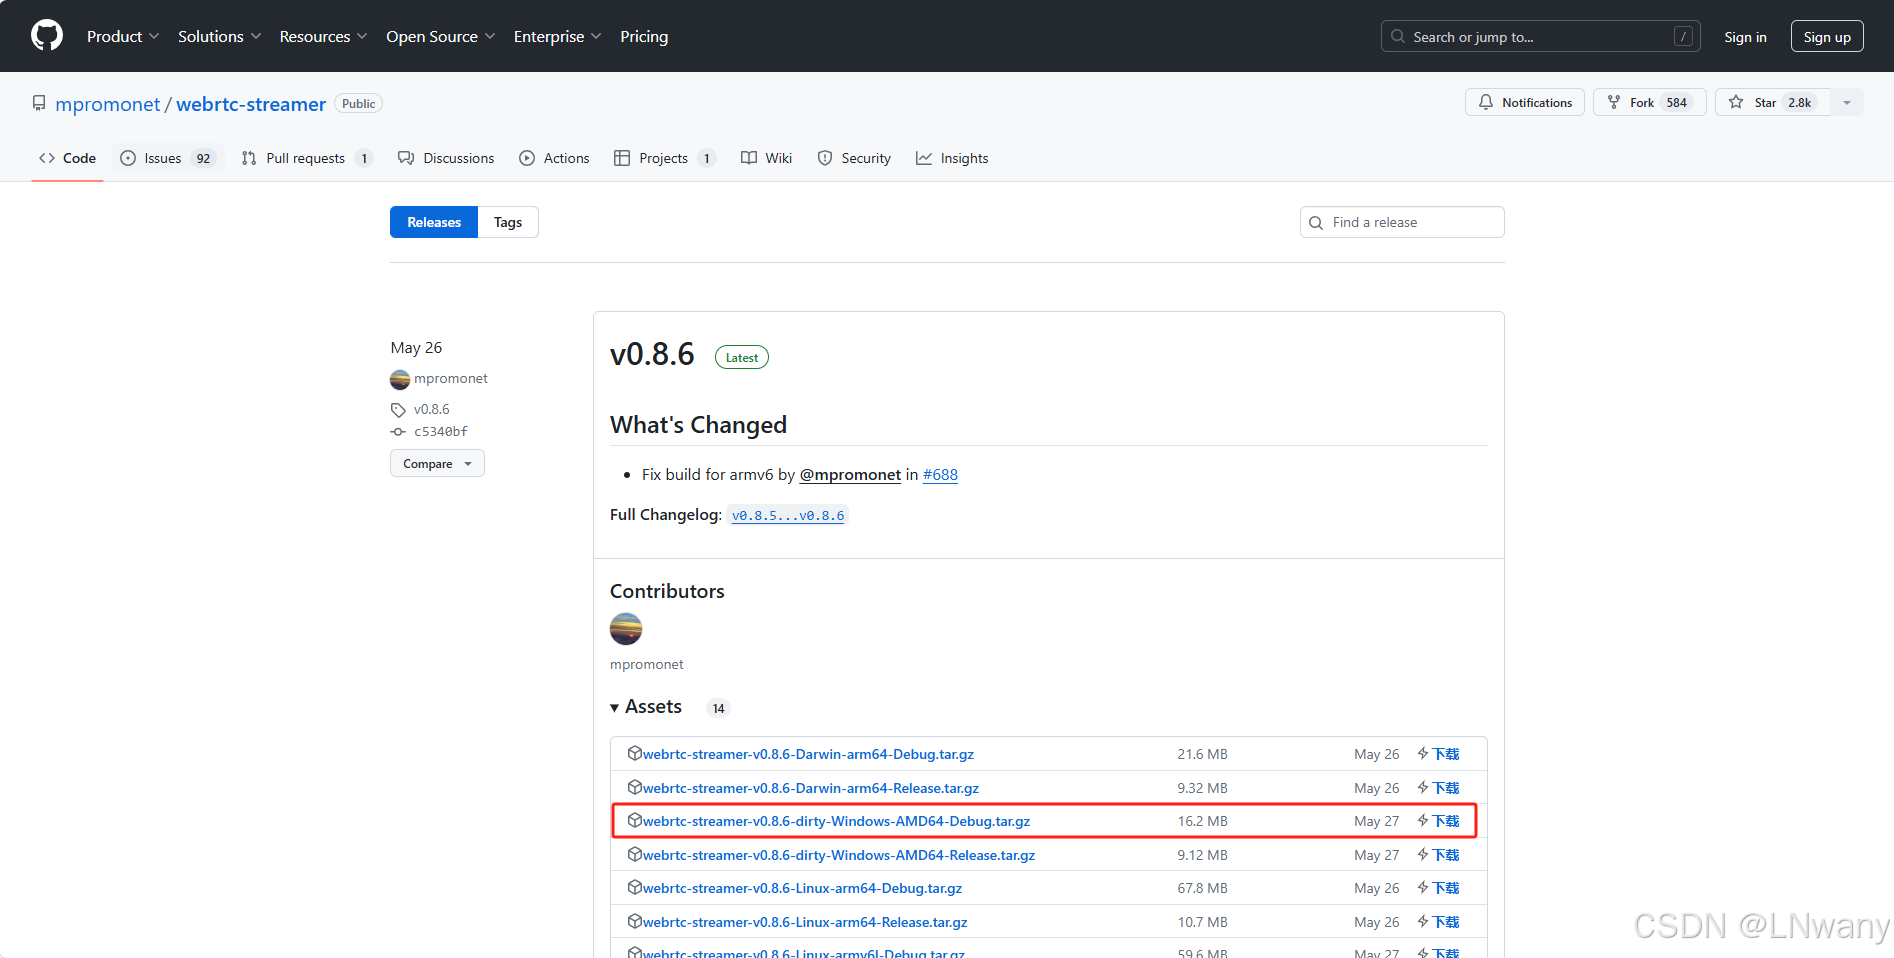Click the Notifications bell button
Viewport: 1894px width, 958px height.
tap(1525, 102)
